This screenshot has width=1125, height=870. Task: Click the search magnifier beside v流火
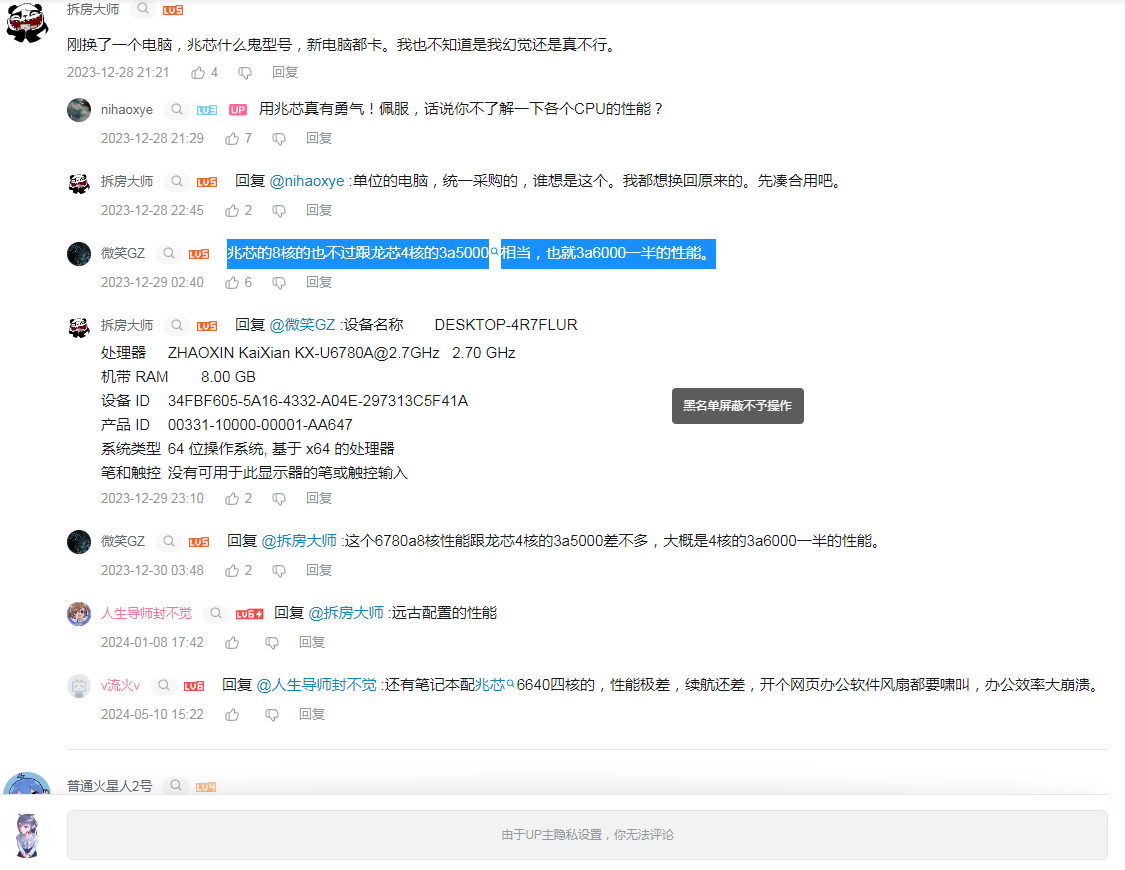(x=163, y=686)
